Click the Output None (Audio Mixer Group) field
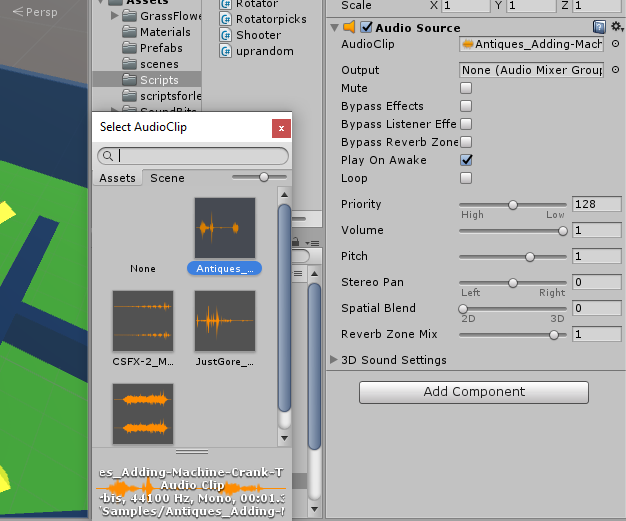The width and height of the screenshot is (626, 521). (x=531, y=70)
